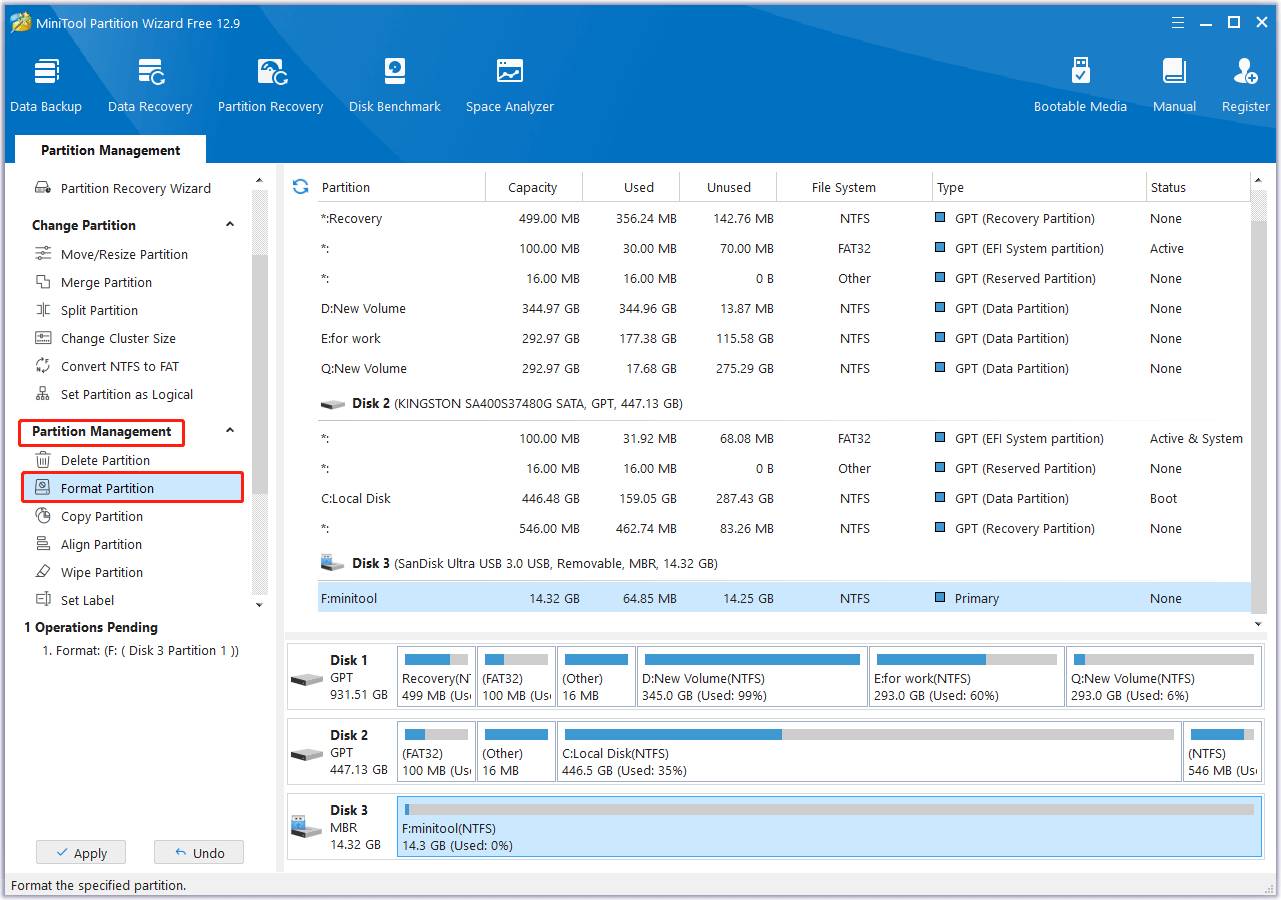
Task: Collapse the Change Partition section
Action: click(x=229, y=224)
